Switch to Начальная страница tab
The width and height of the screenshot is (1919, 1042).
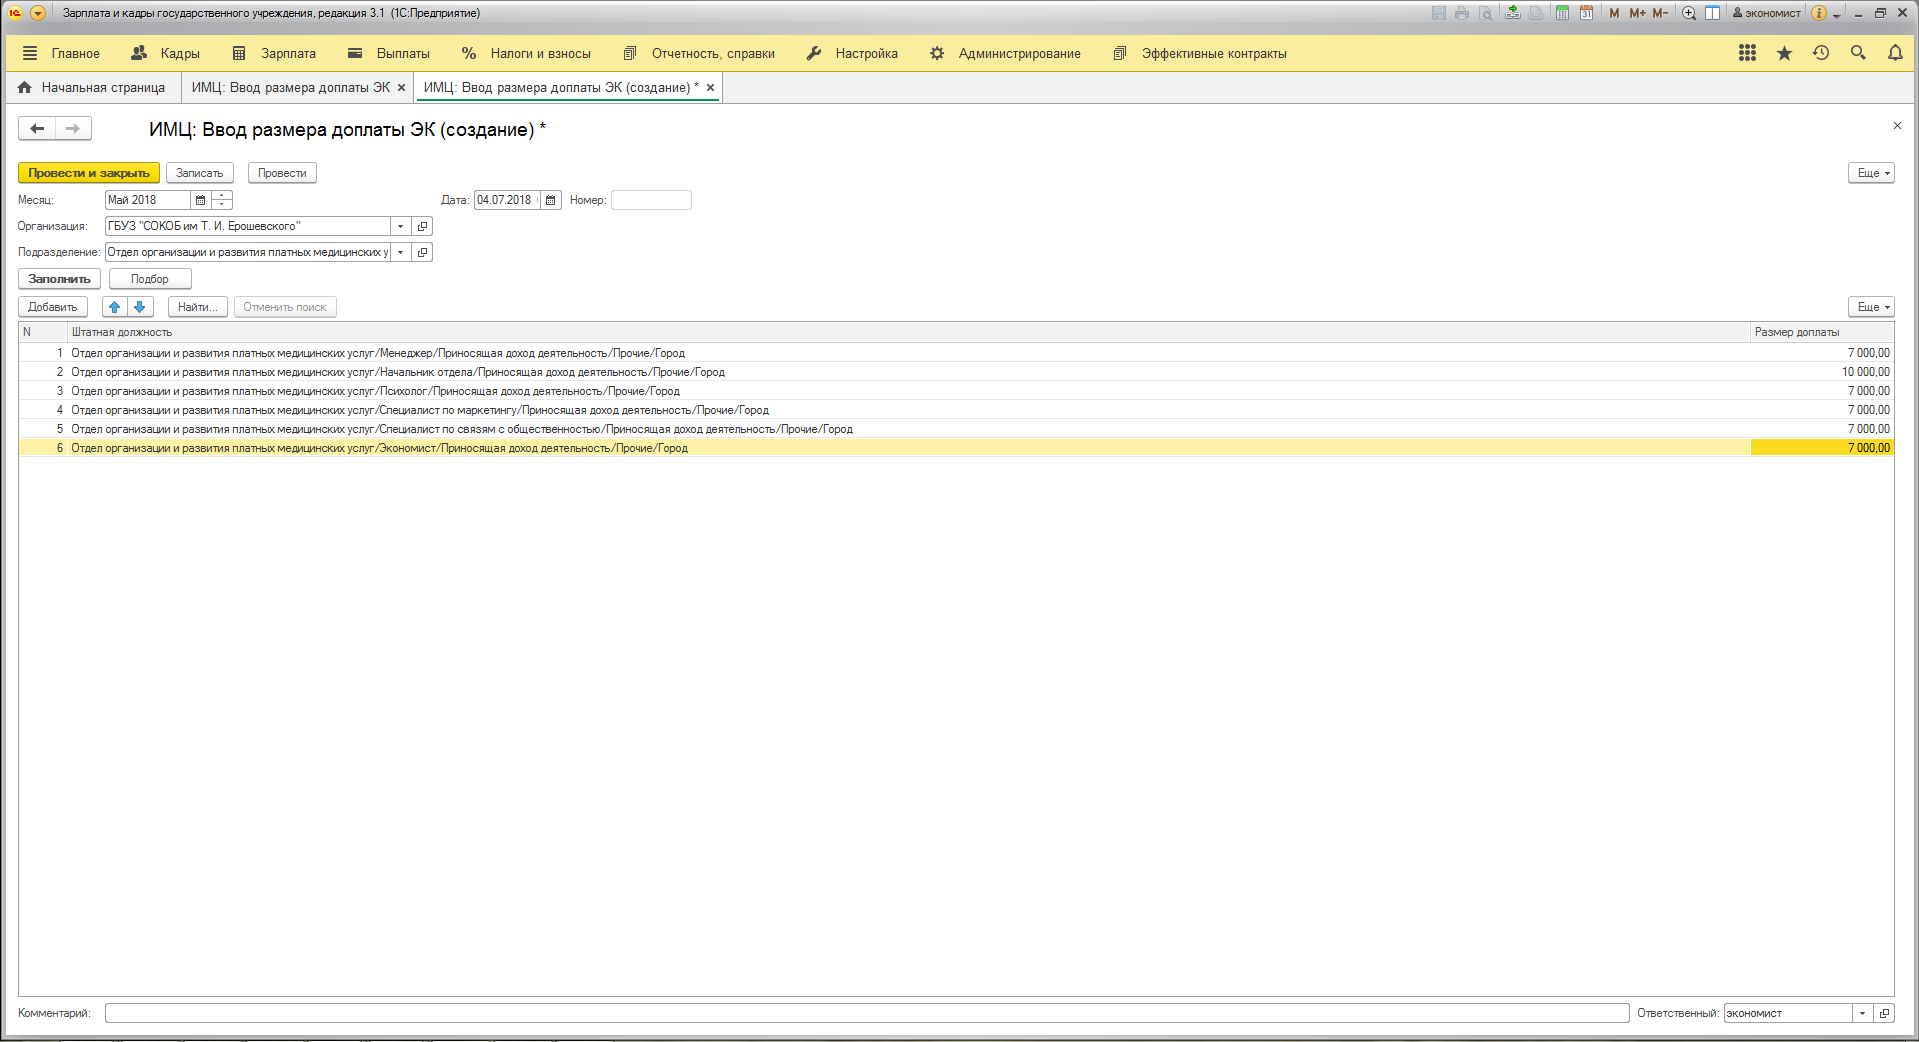click(x=92, y=88)
